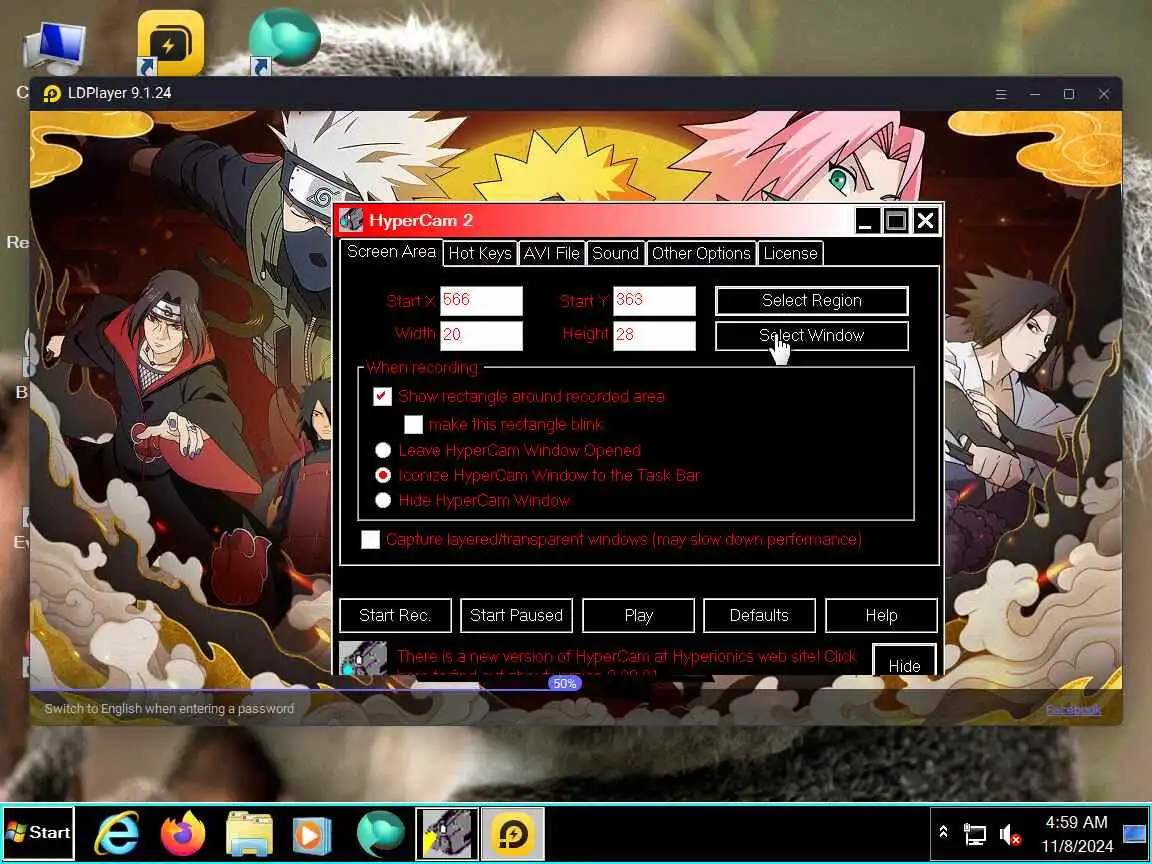
Task: Click the Select Region button
Action: tap(812, 300)
